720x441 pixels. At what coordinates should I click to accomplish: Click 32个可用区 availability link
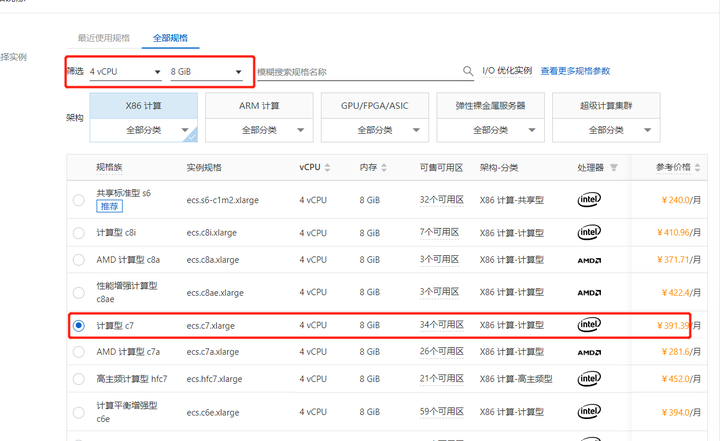[x=442, y=200]
